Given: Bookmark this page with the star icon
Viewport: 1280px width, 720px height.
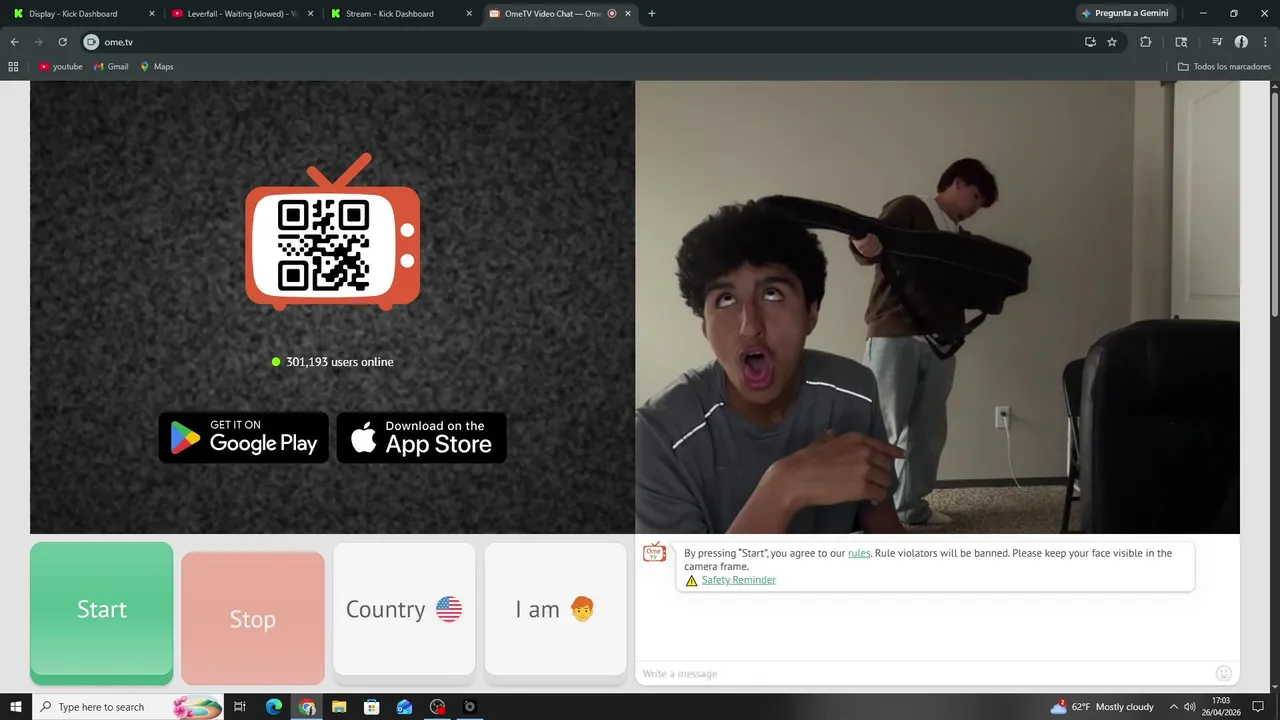Looking at the screenshot, I should tap(1112, 42).
